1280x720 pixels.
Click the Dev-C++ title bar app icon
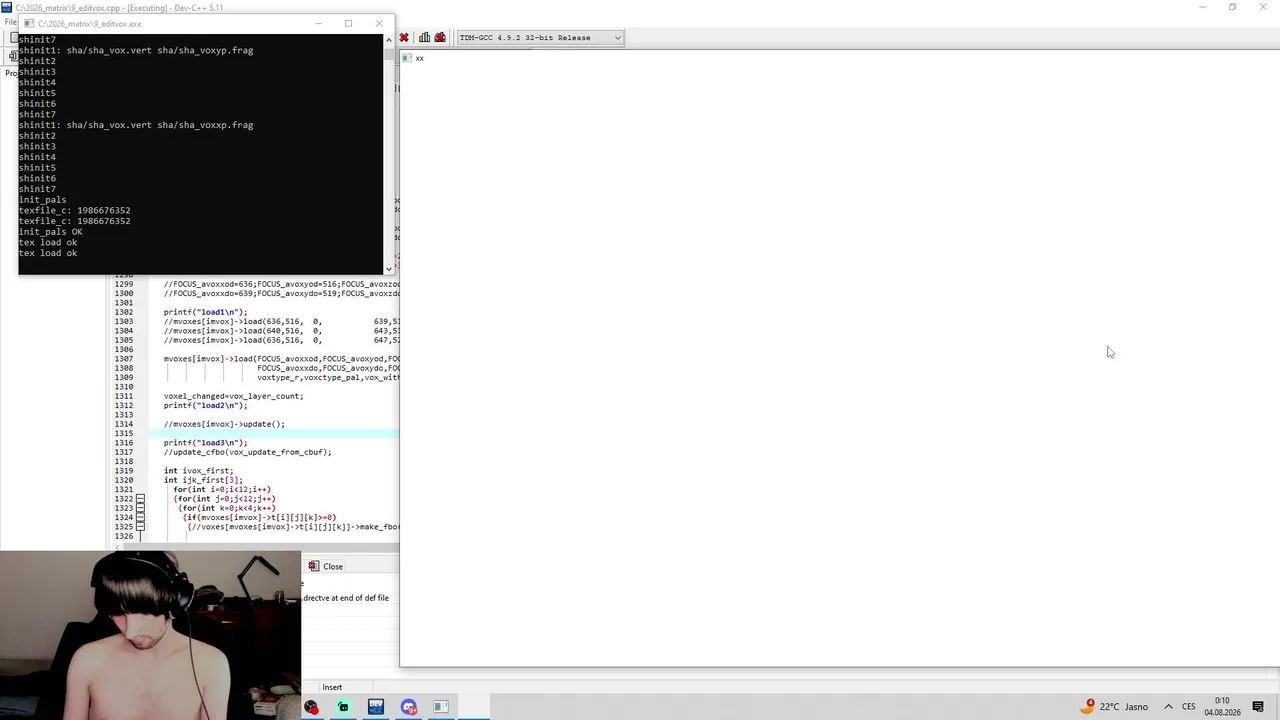pos(6,7)
